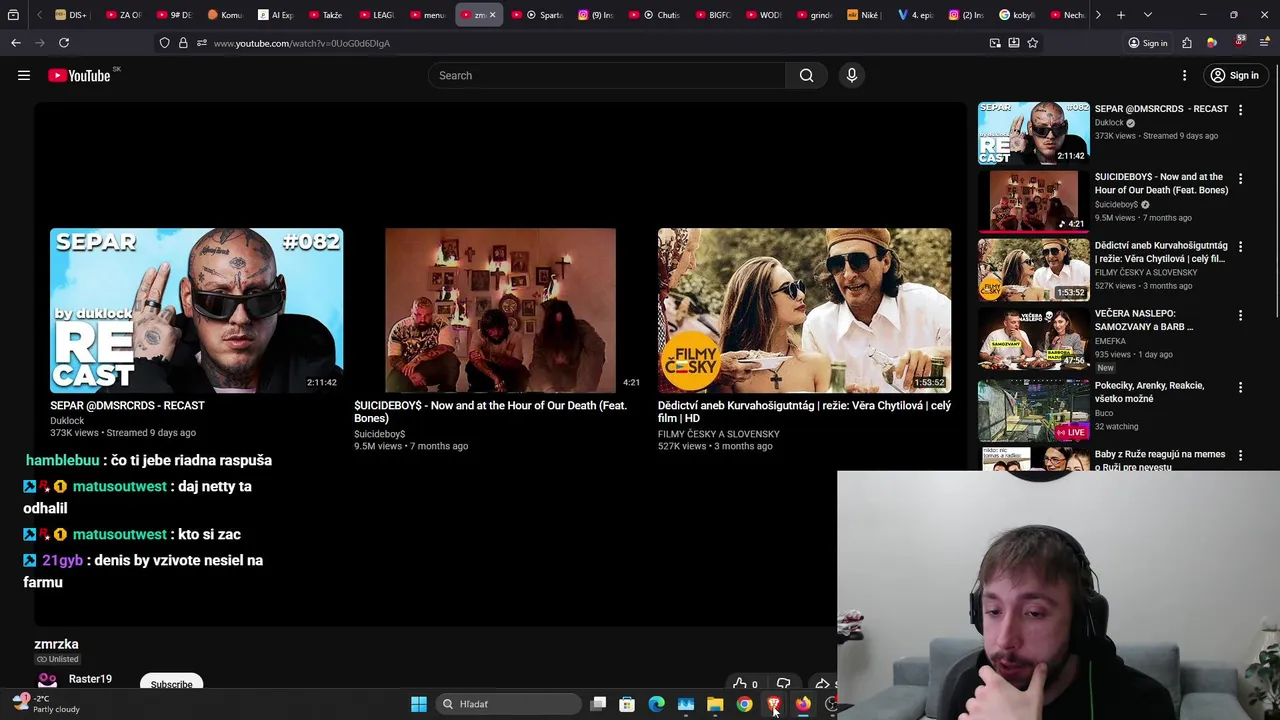Launch Brave browser from taskbar

pos(773,704)
